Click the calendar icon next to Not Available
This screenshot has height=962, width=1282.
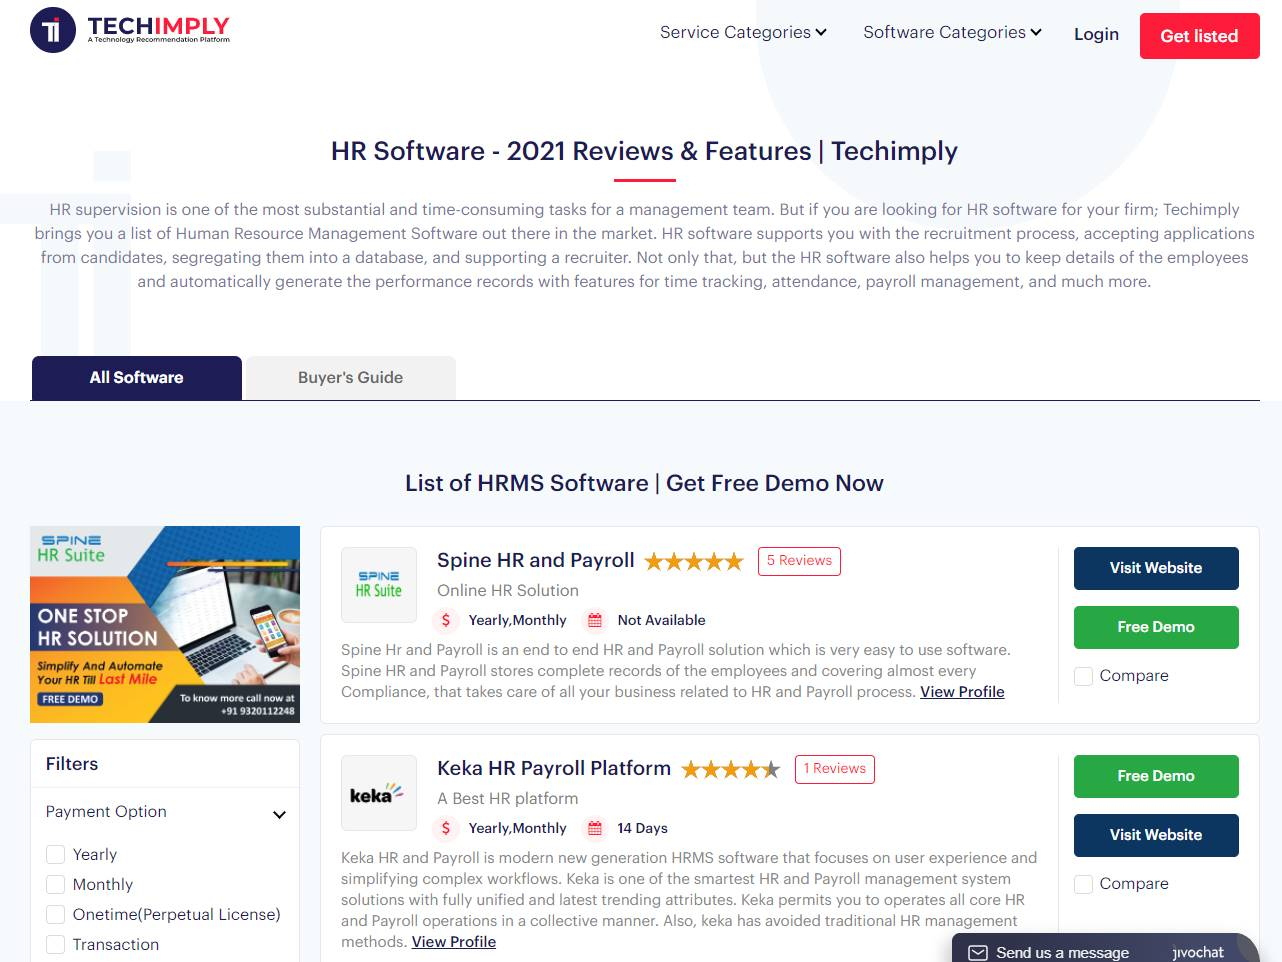click(595, 620)
